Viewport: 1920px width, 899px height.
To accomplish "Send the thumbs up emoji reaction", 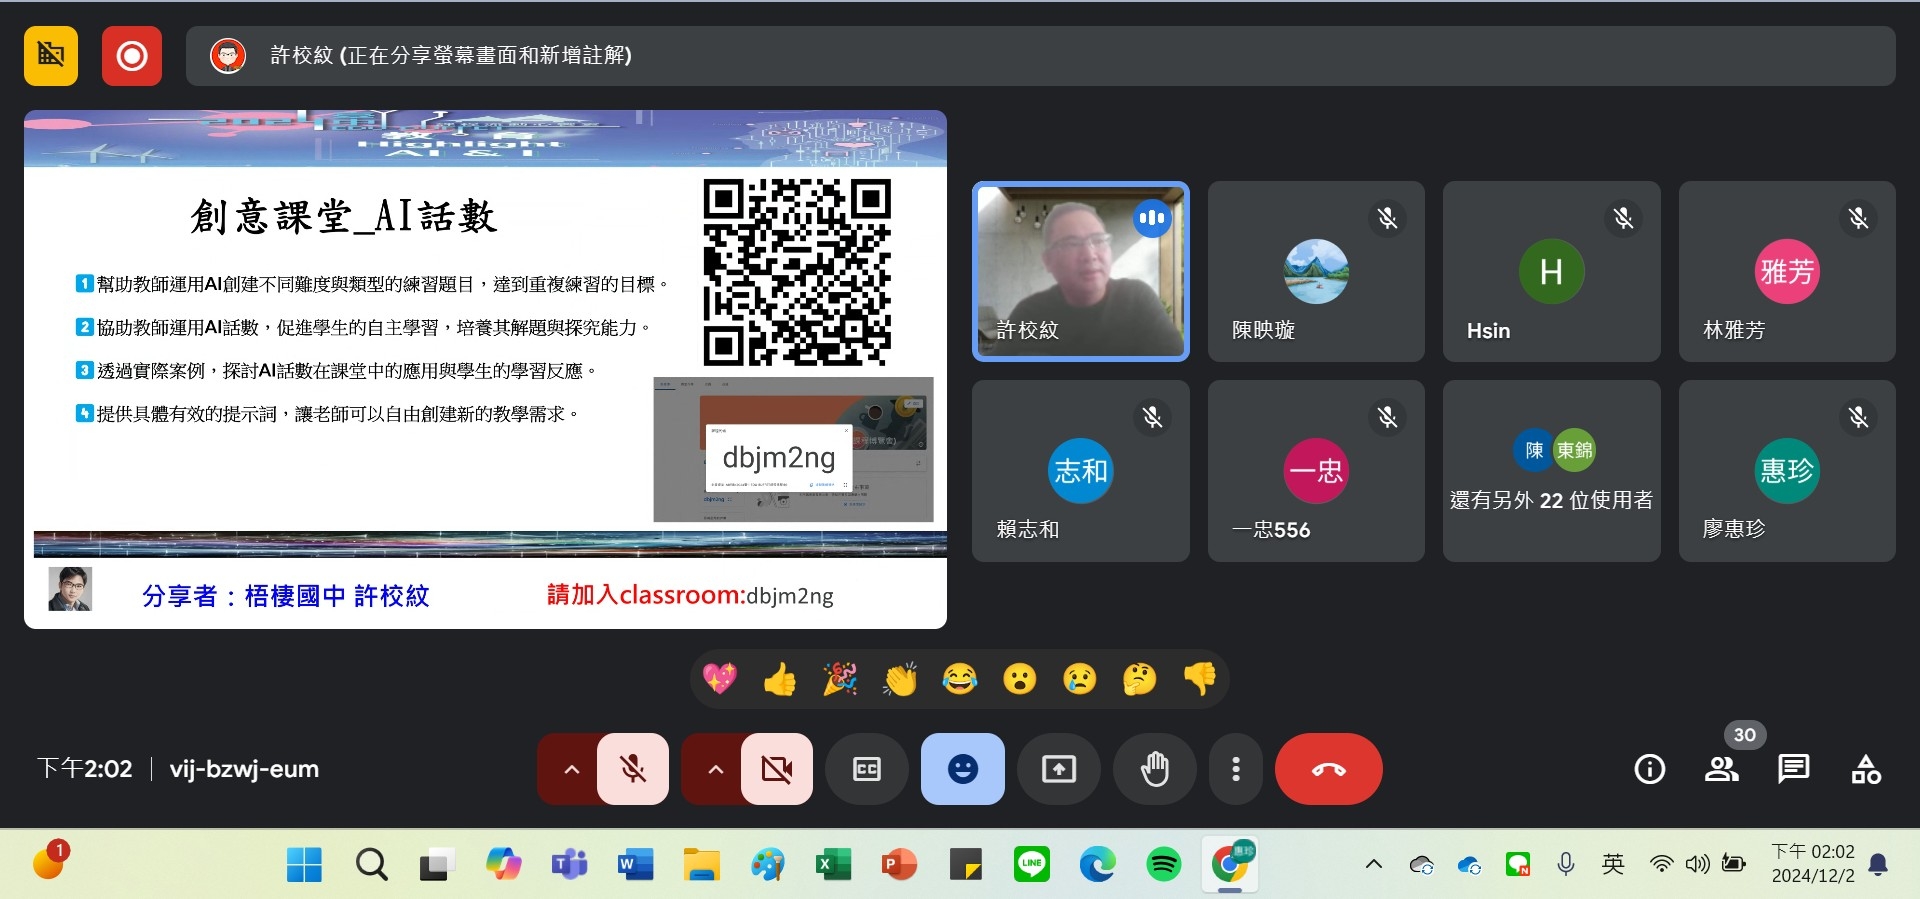I will point(779,680).
